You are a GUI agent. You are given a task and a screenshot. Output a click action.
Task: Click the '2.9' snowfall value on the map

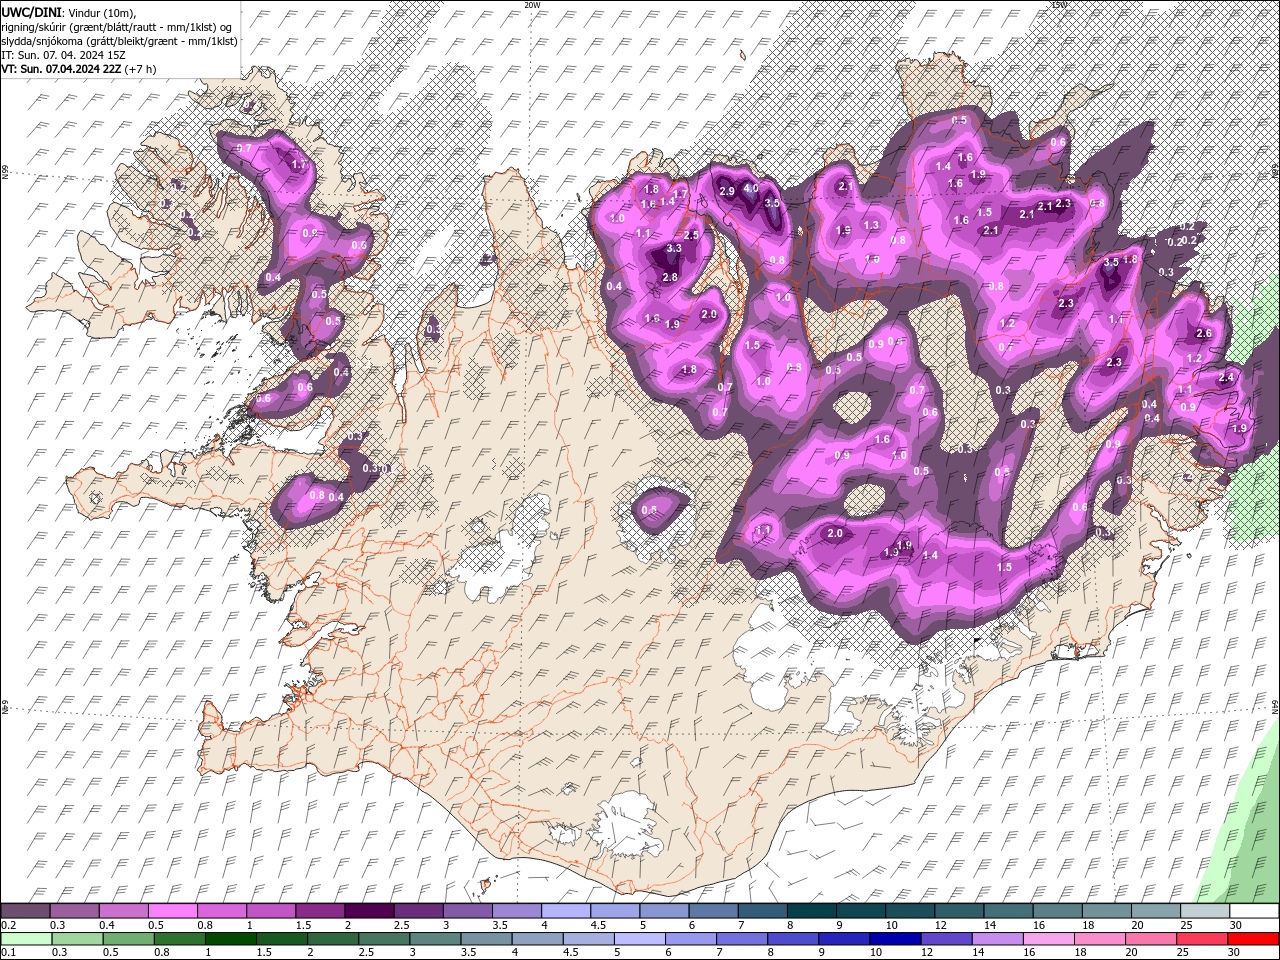pos(727,191)
